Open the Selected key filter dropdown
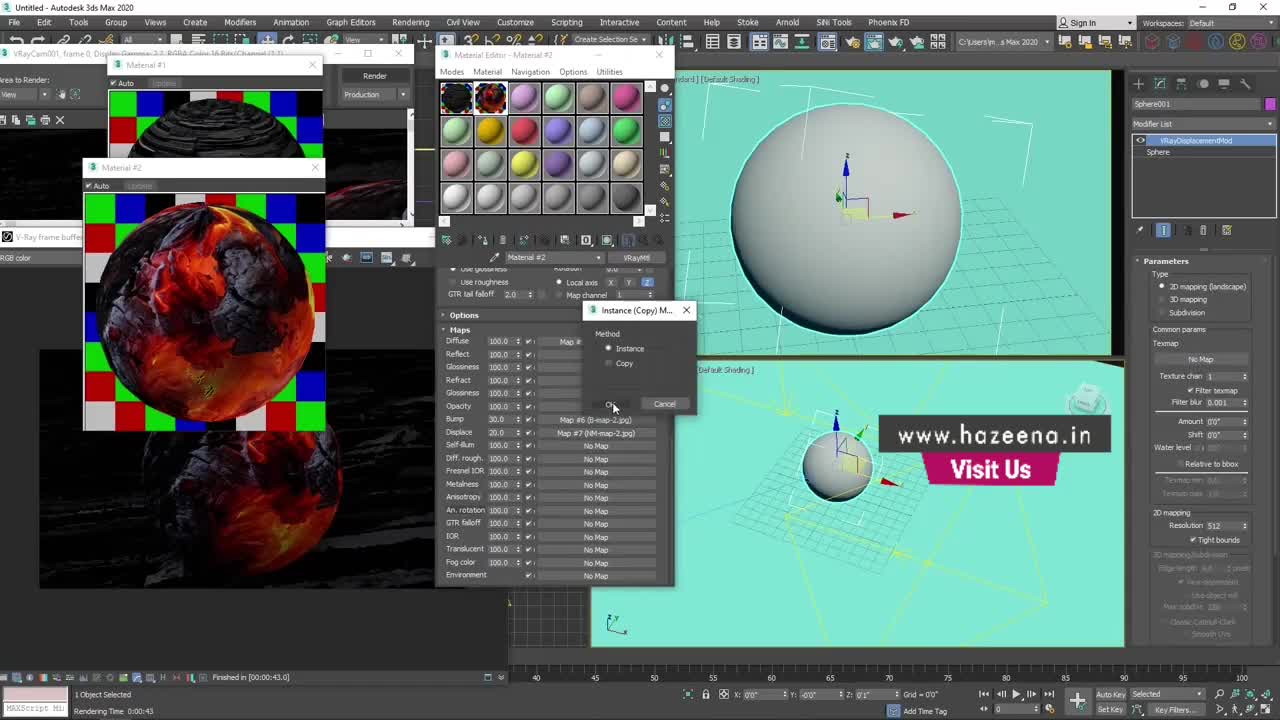 (x=1167, y=694)
